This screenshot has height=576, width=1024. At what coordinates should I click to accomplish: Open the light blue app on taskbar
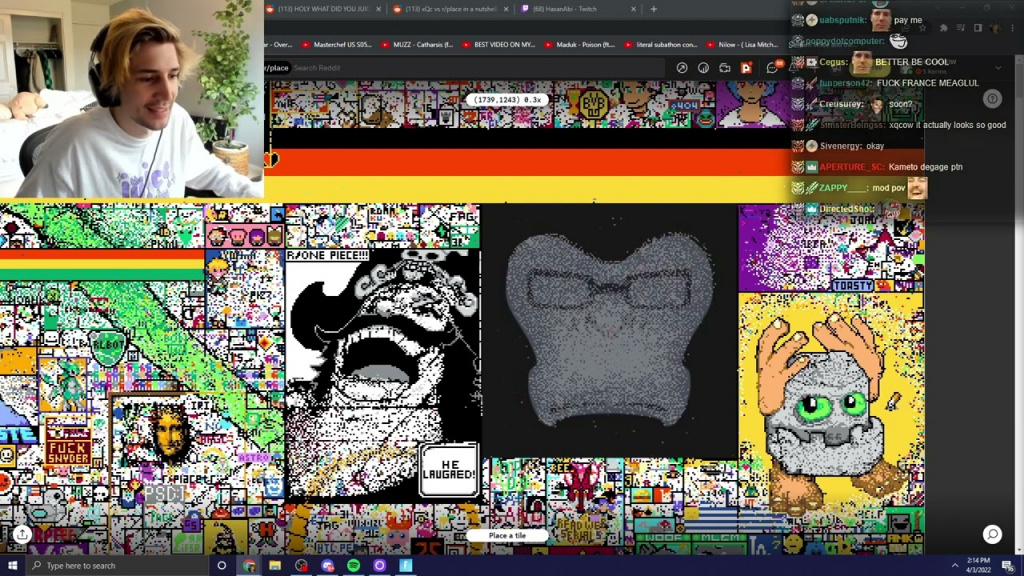(406, 566)
